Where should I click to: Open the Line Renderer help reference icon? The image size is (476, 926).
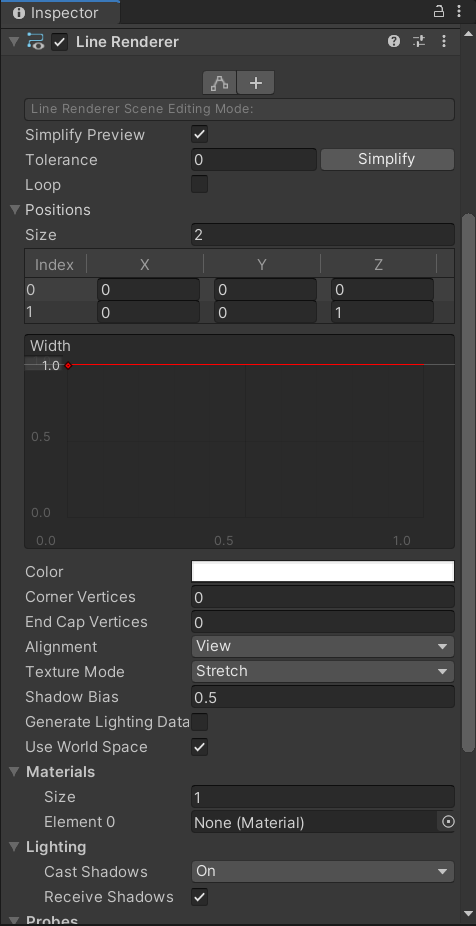394,41
